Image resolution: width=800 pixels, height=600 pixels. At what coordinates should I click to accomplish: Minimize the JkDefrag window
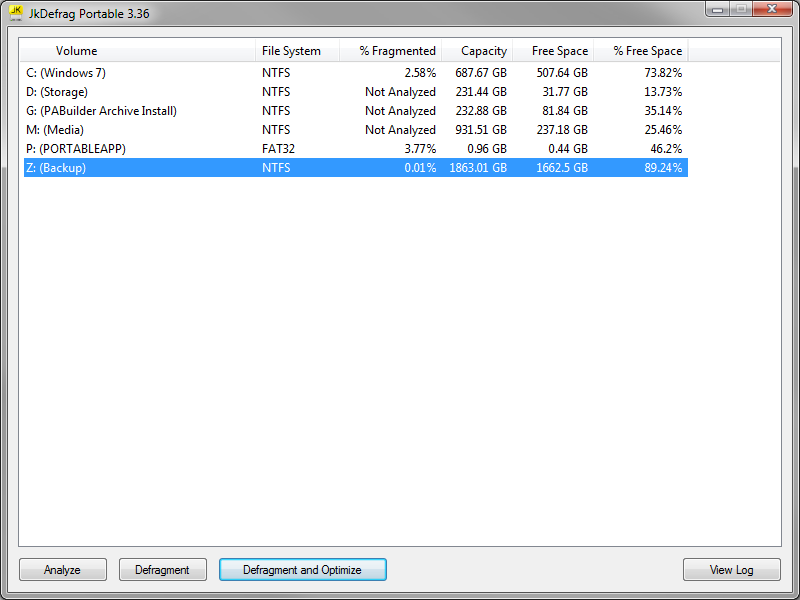(718, 8)
